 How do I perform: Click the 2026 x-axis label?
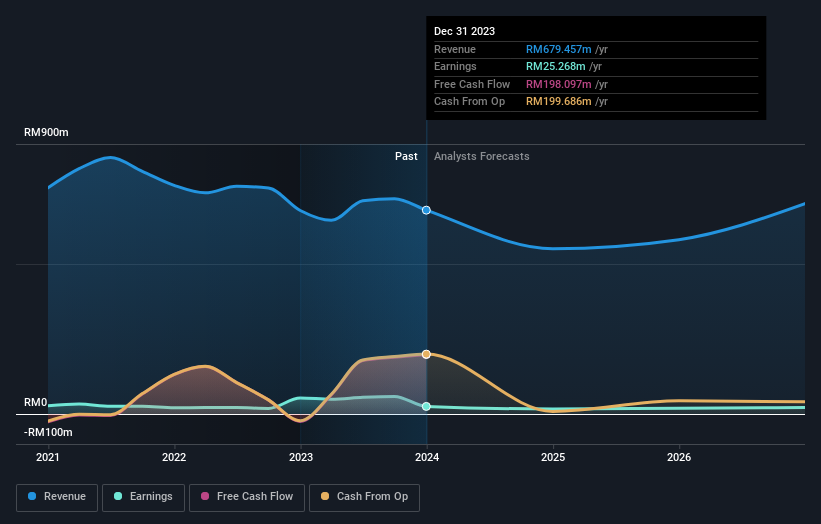pyautogui.click(x=679, y=457)
